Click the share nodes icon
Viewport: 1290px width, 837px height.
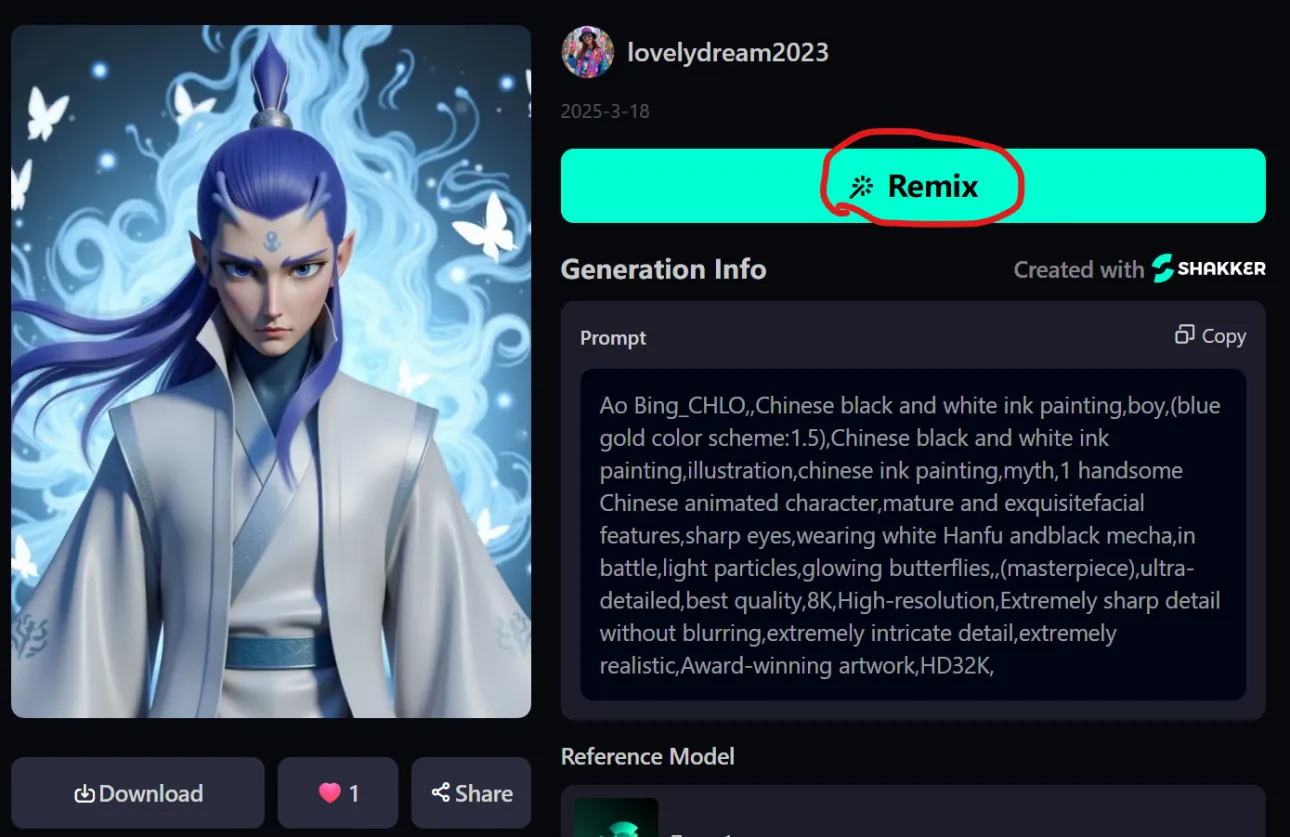440,793
